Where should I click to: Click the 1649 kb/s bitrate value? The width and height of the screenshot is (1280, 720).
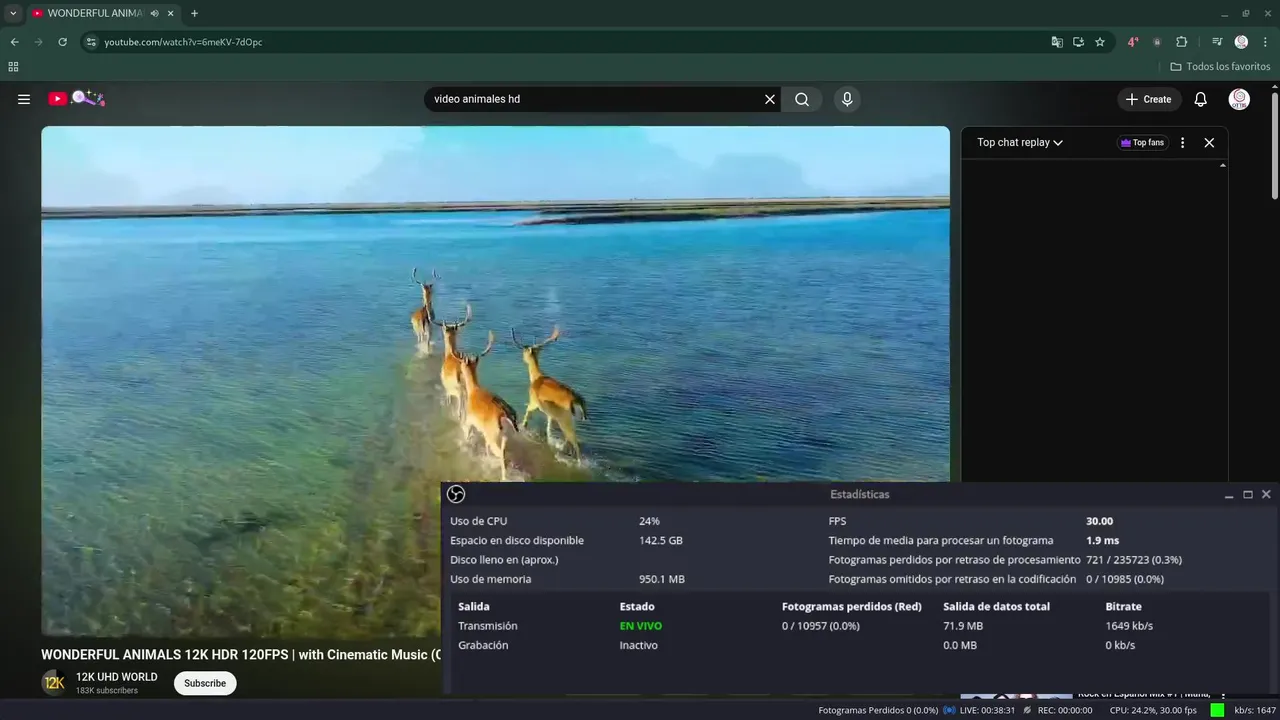click(1129, 626)
